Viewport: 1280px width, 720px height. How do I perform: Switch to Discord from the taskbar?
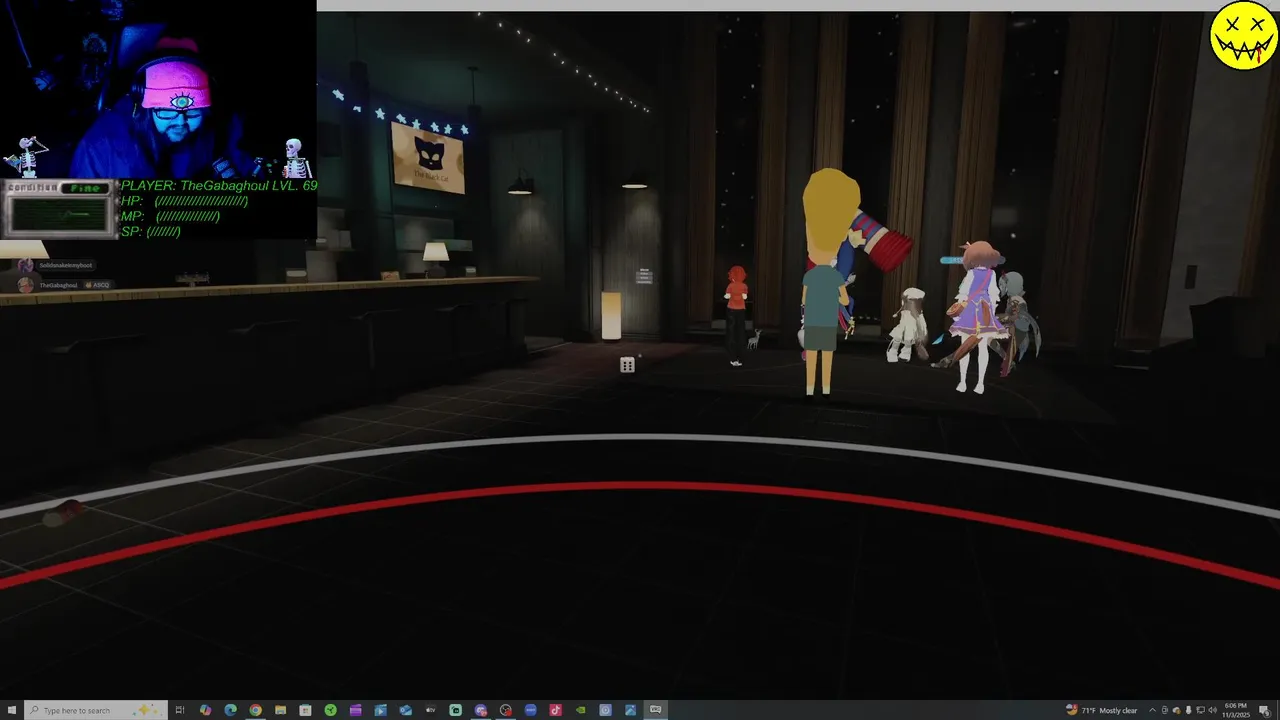coord(481,710)
